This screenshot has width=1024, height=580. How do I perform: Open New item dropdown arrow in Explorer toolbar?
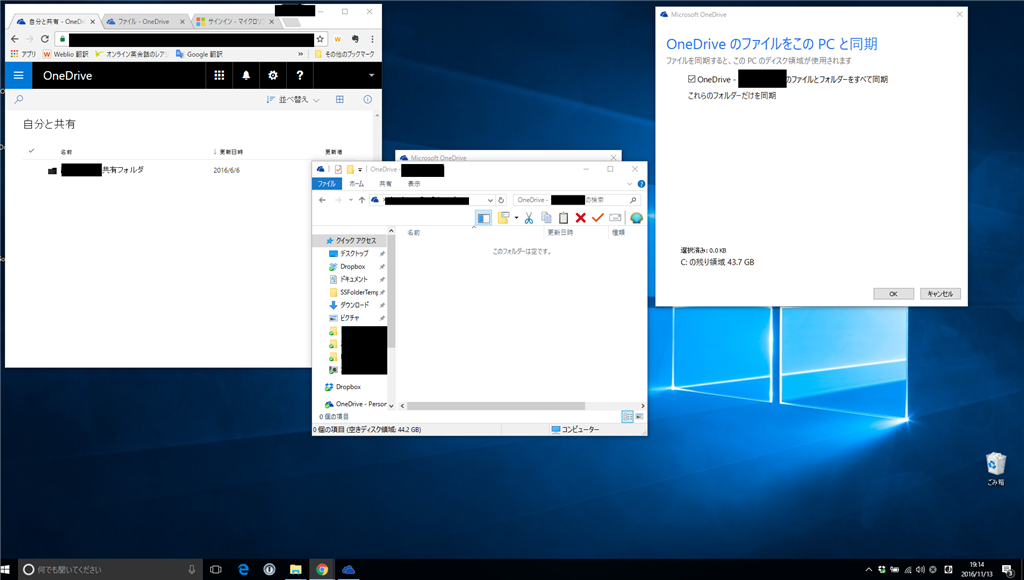coord(516,218)
